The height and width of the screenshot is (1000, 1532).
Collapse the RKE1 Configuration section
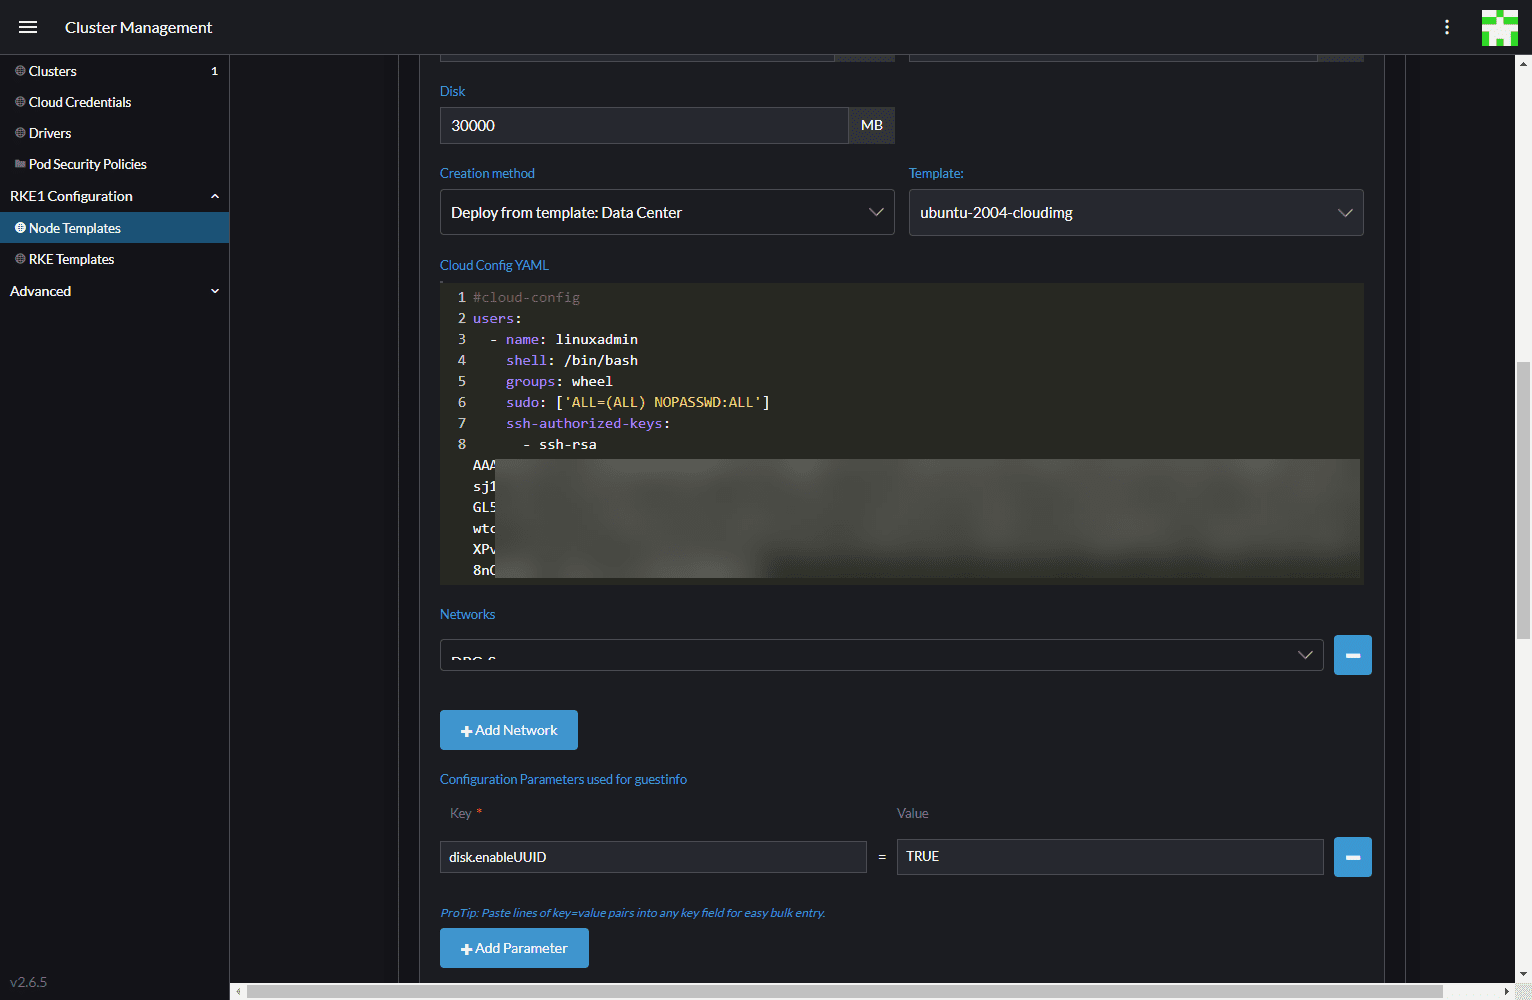pos(214,196)
